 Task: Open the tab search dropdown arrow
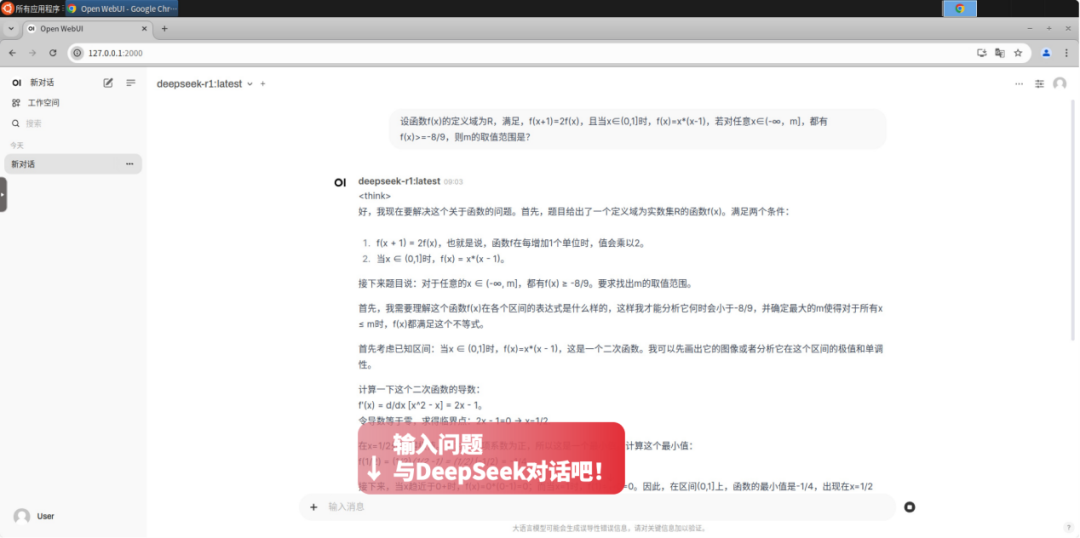click(11, 28)
